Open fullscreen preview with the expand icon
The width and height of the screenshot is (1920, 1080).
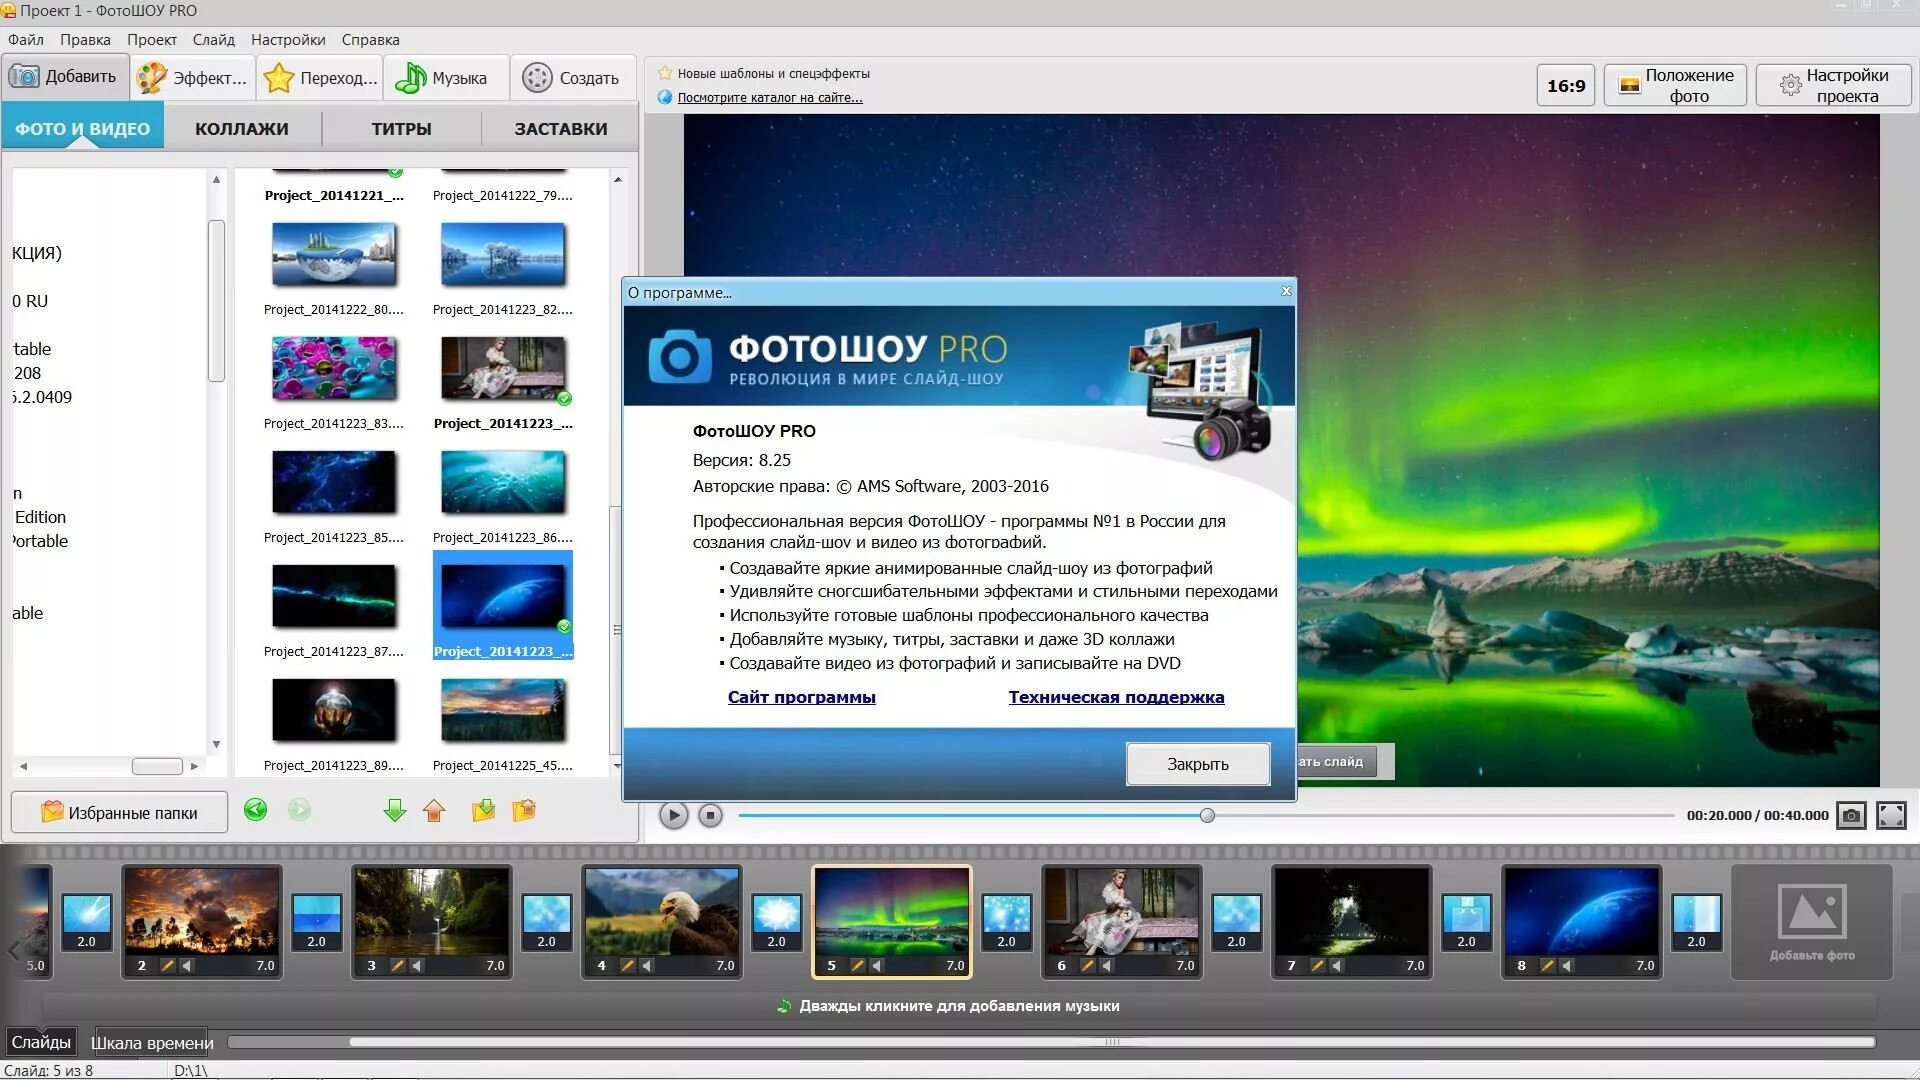click(x=1891, y=816)
